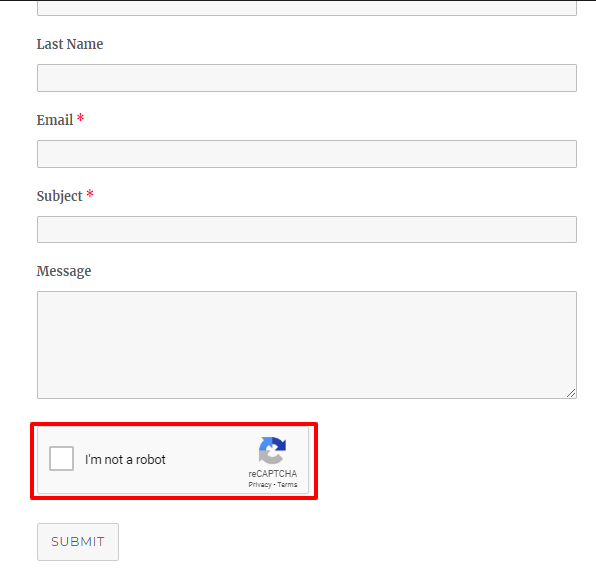
Task: Click the Email field label
Action: [55, 120]
